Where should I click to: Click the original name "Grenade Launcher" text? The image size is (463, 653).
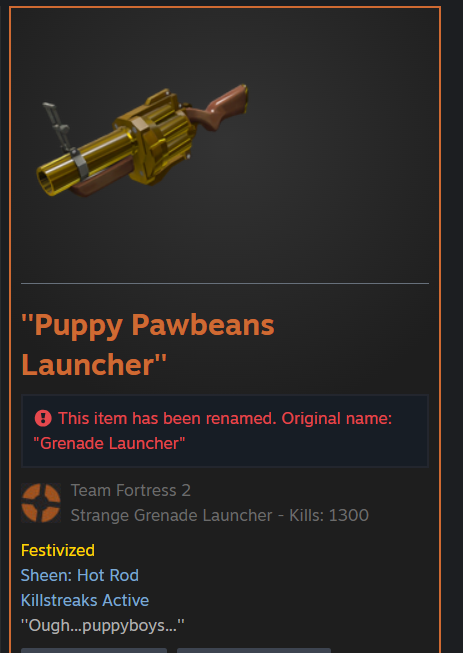tap(109, 443)
